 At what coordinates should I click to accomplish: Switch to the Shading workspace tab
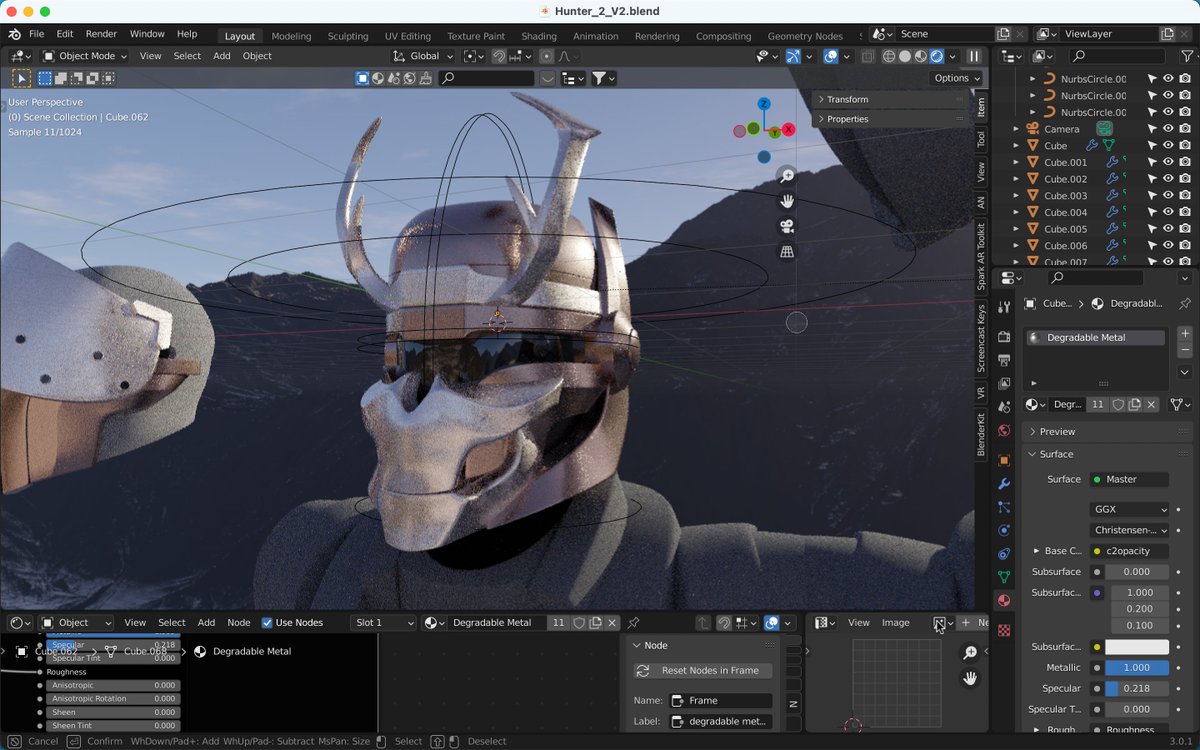[539, 36]
